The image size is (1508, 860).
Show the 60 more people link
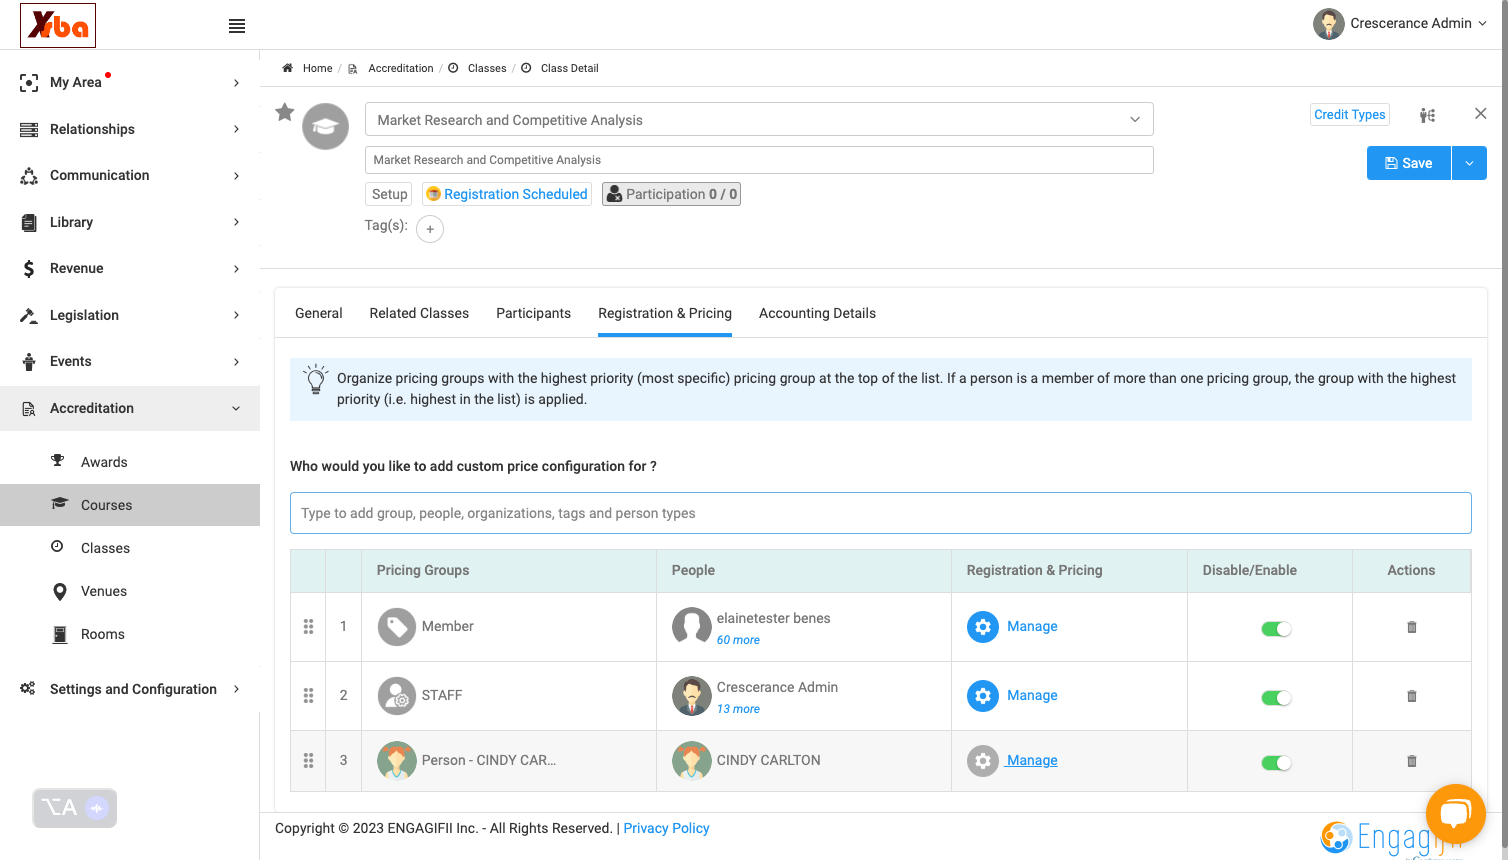[738, 640]
